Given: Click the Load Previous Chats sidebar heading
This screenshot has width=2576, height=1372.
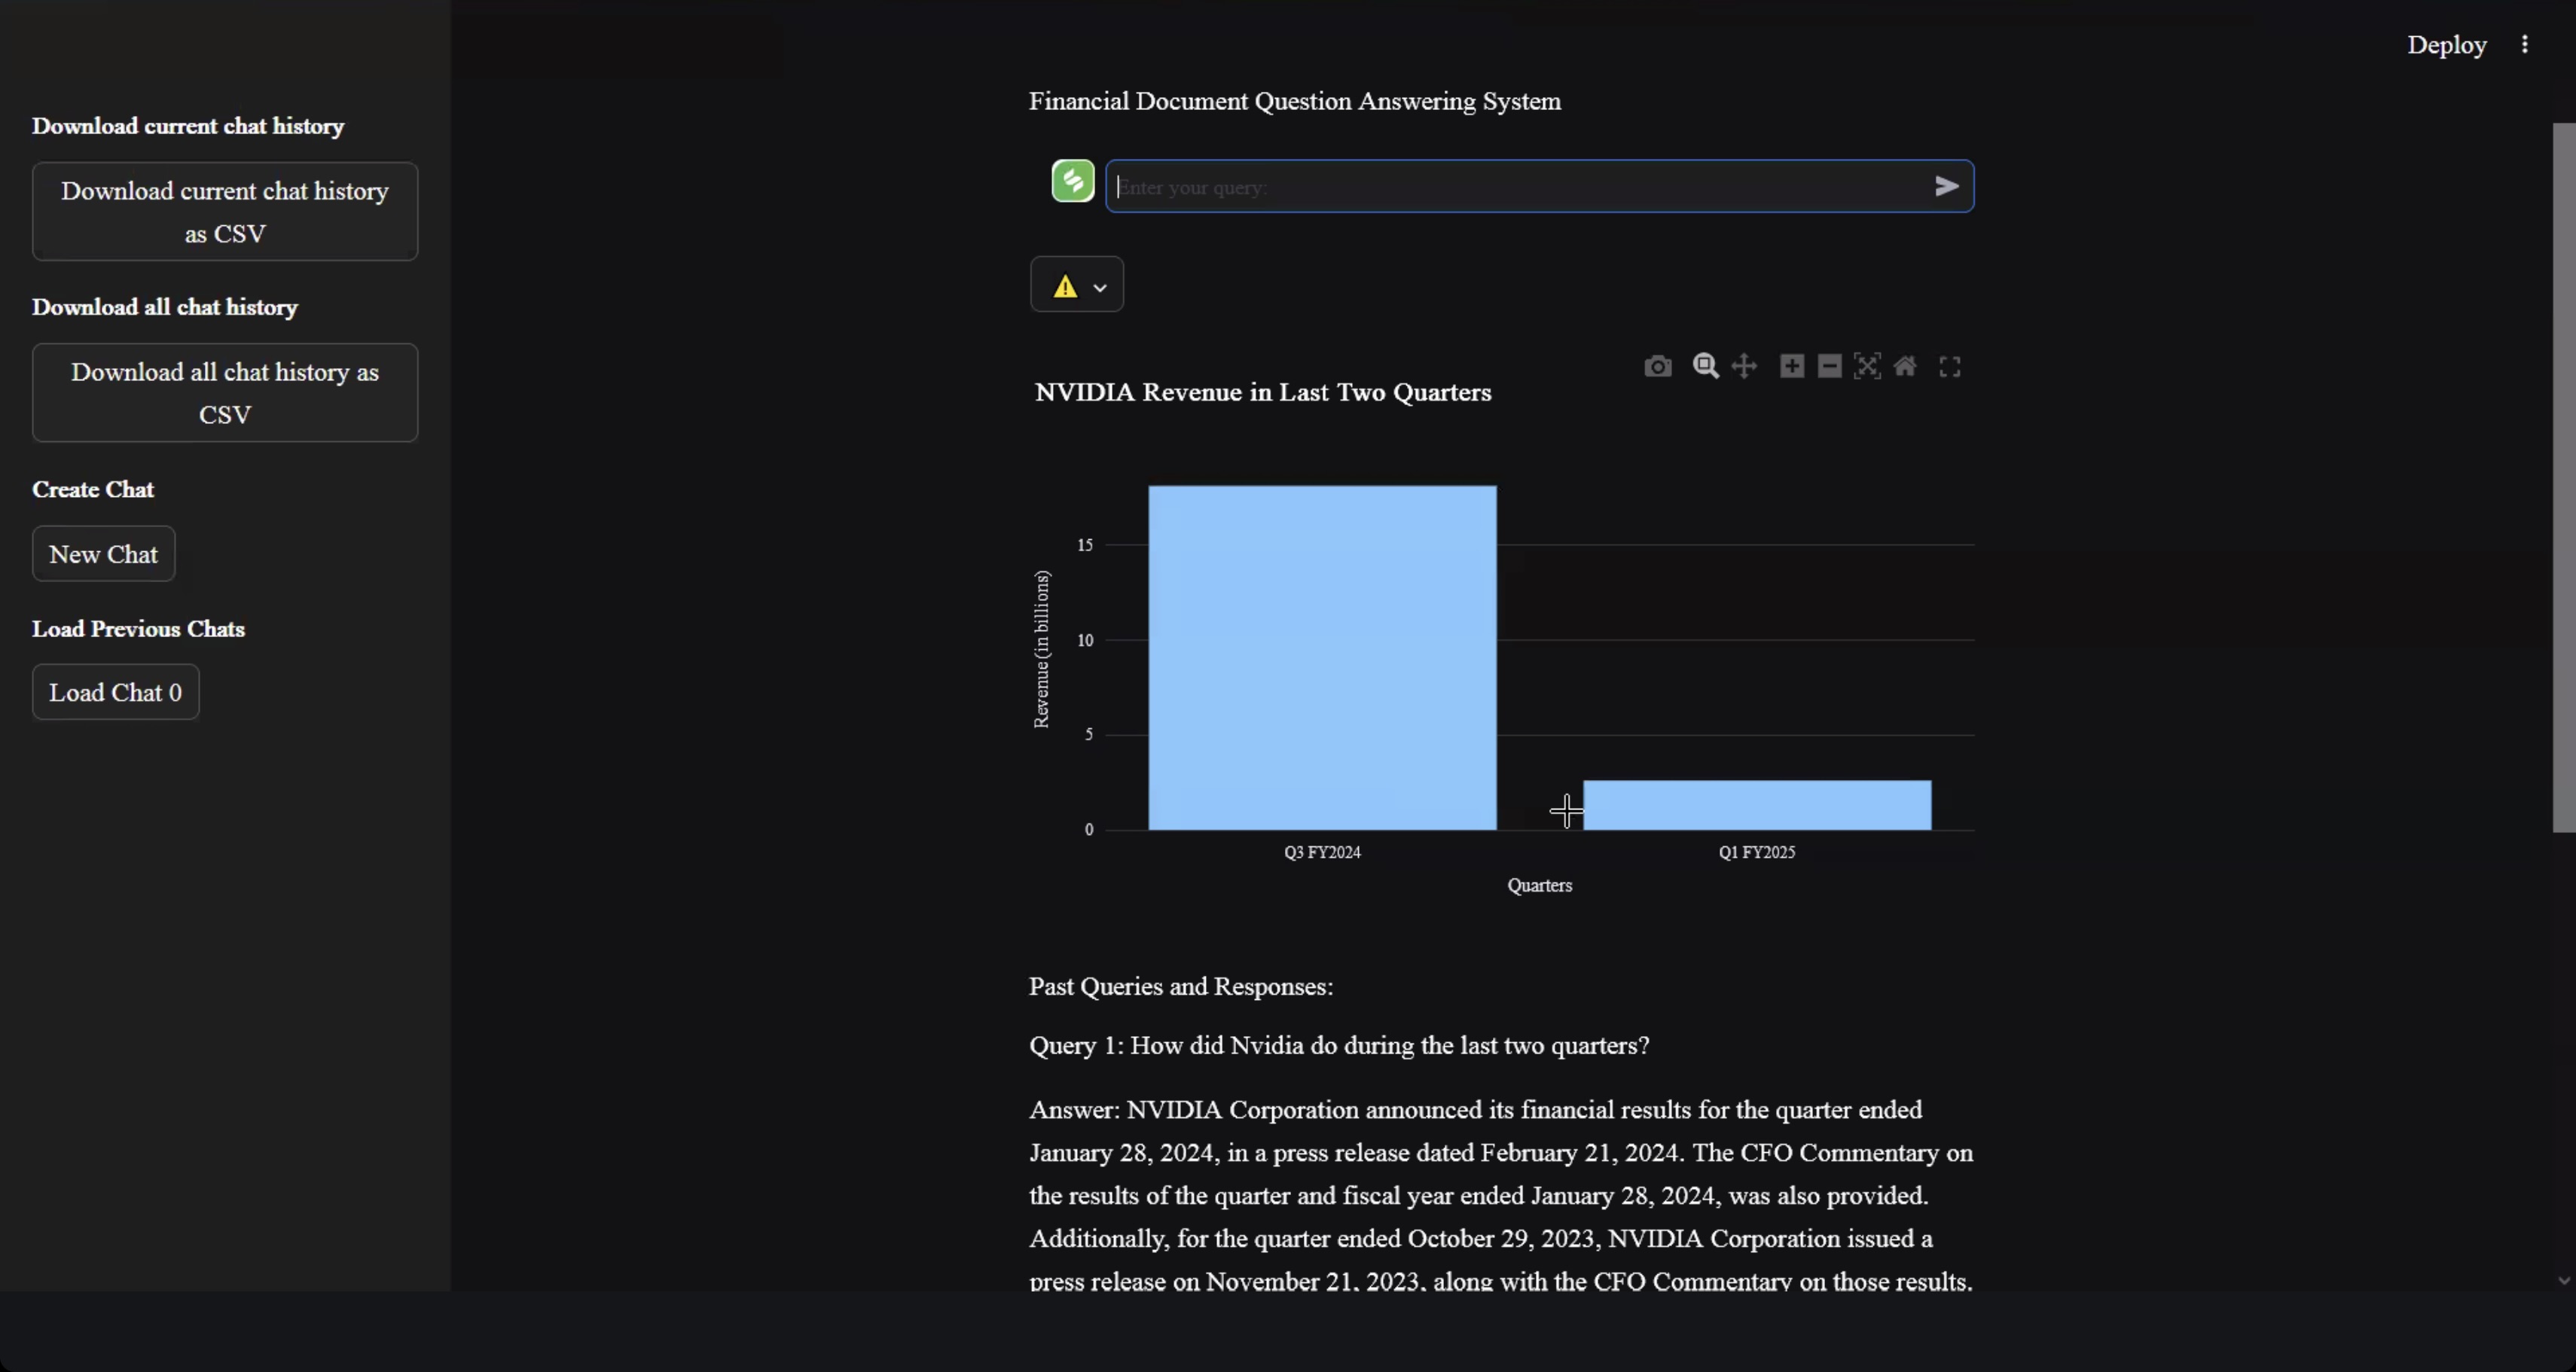Looking at the screenshot, I should tap(138, 629).
